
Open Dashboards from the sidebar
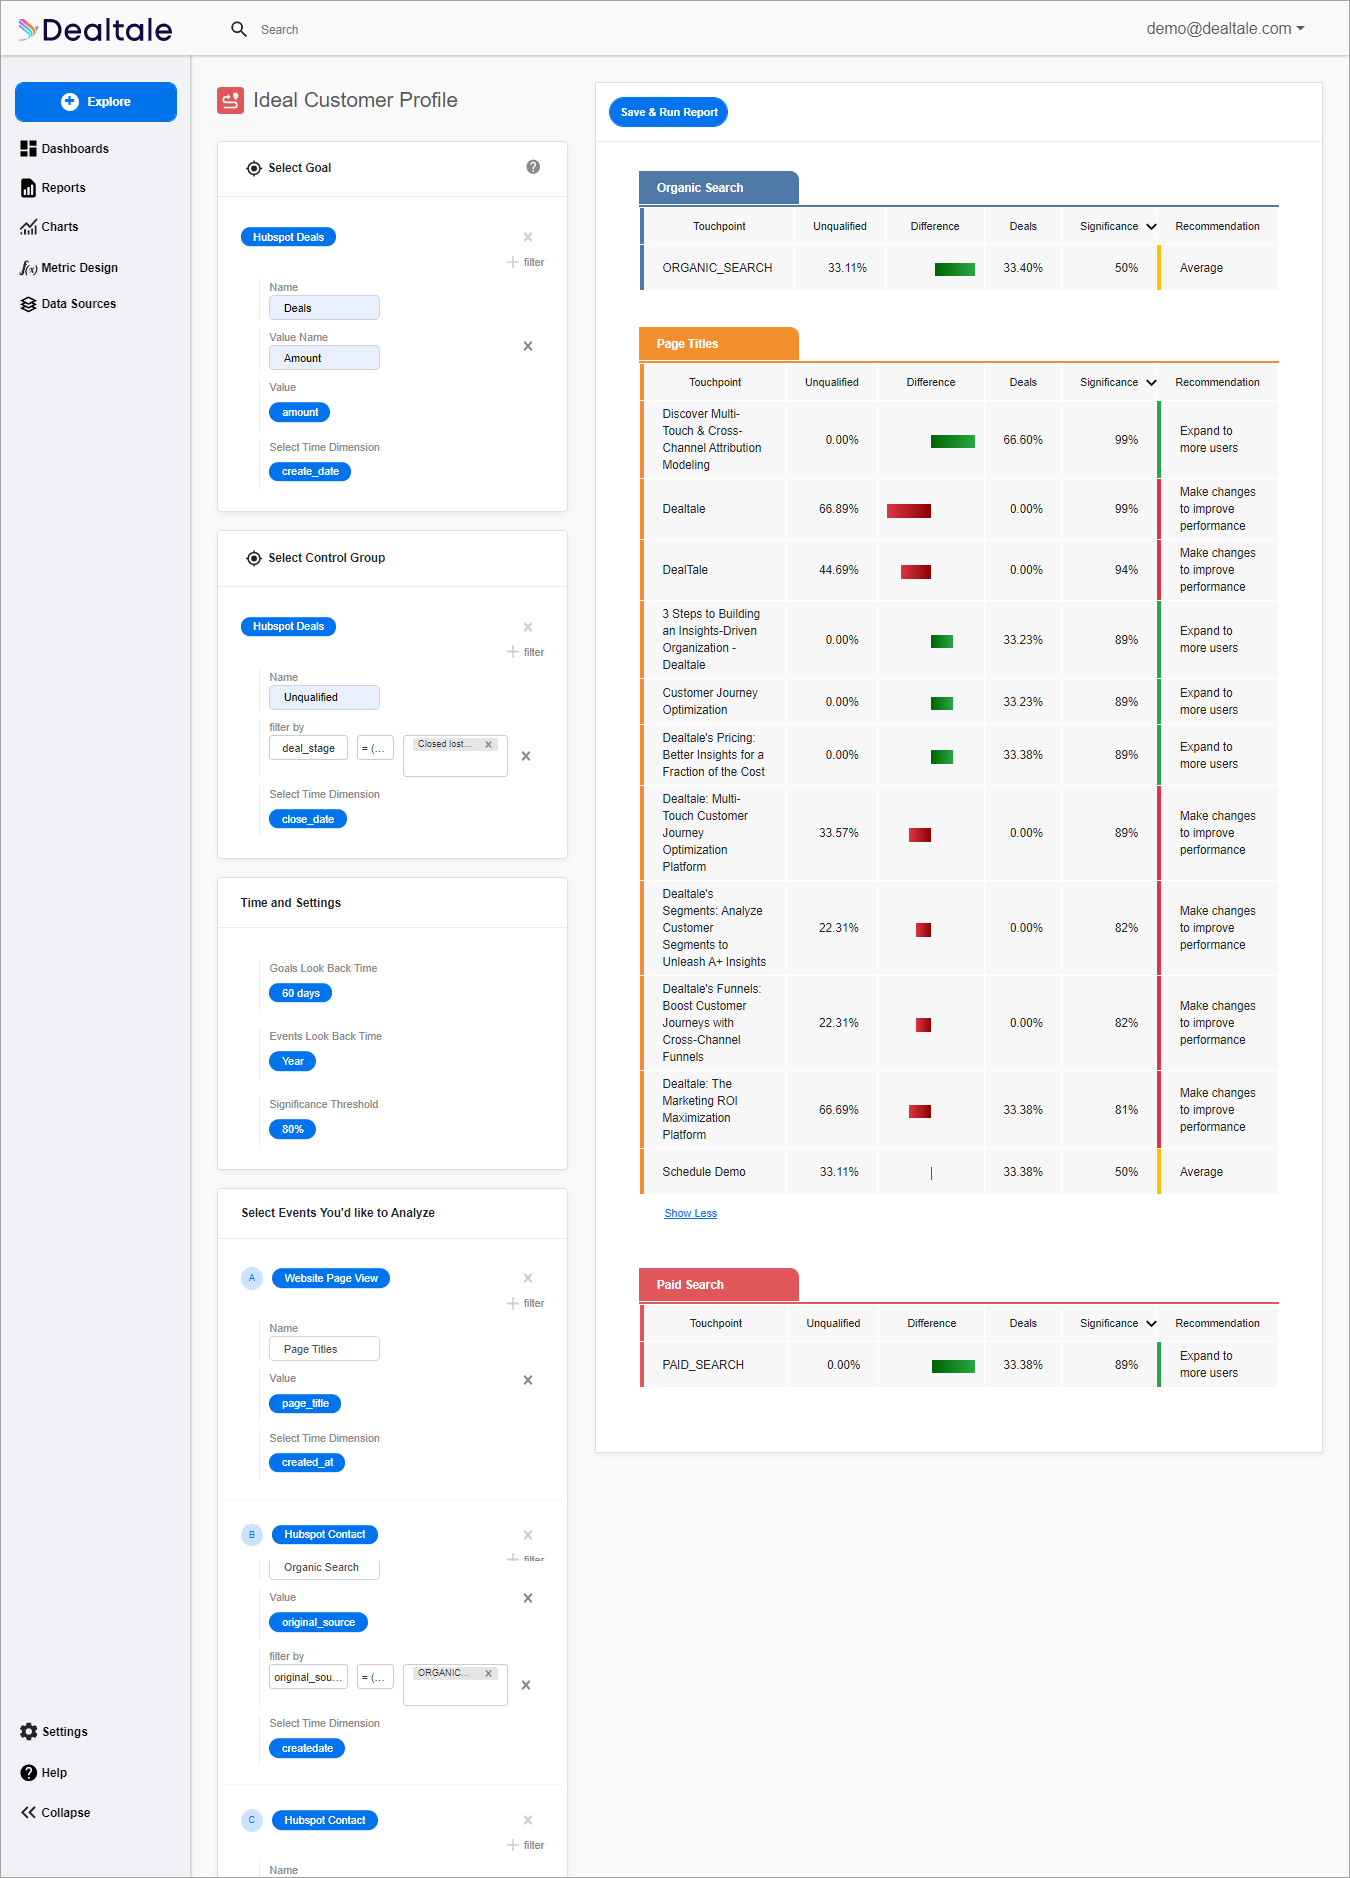tap(64, 148)
